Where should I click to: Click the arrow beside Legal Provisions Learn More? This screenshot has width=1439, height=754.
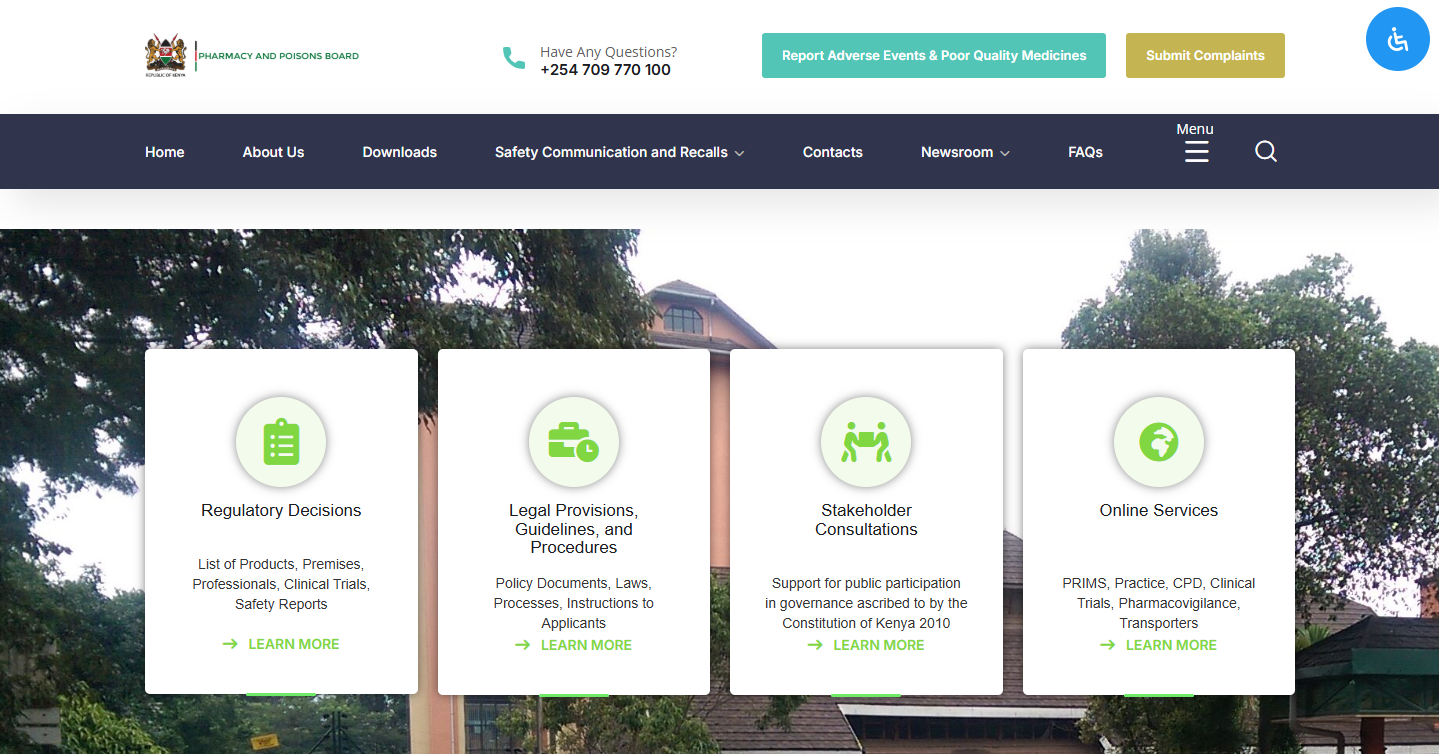(x=523, y=645)
